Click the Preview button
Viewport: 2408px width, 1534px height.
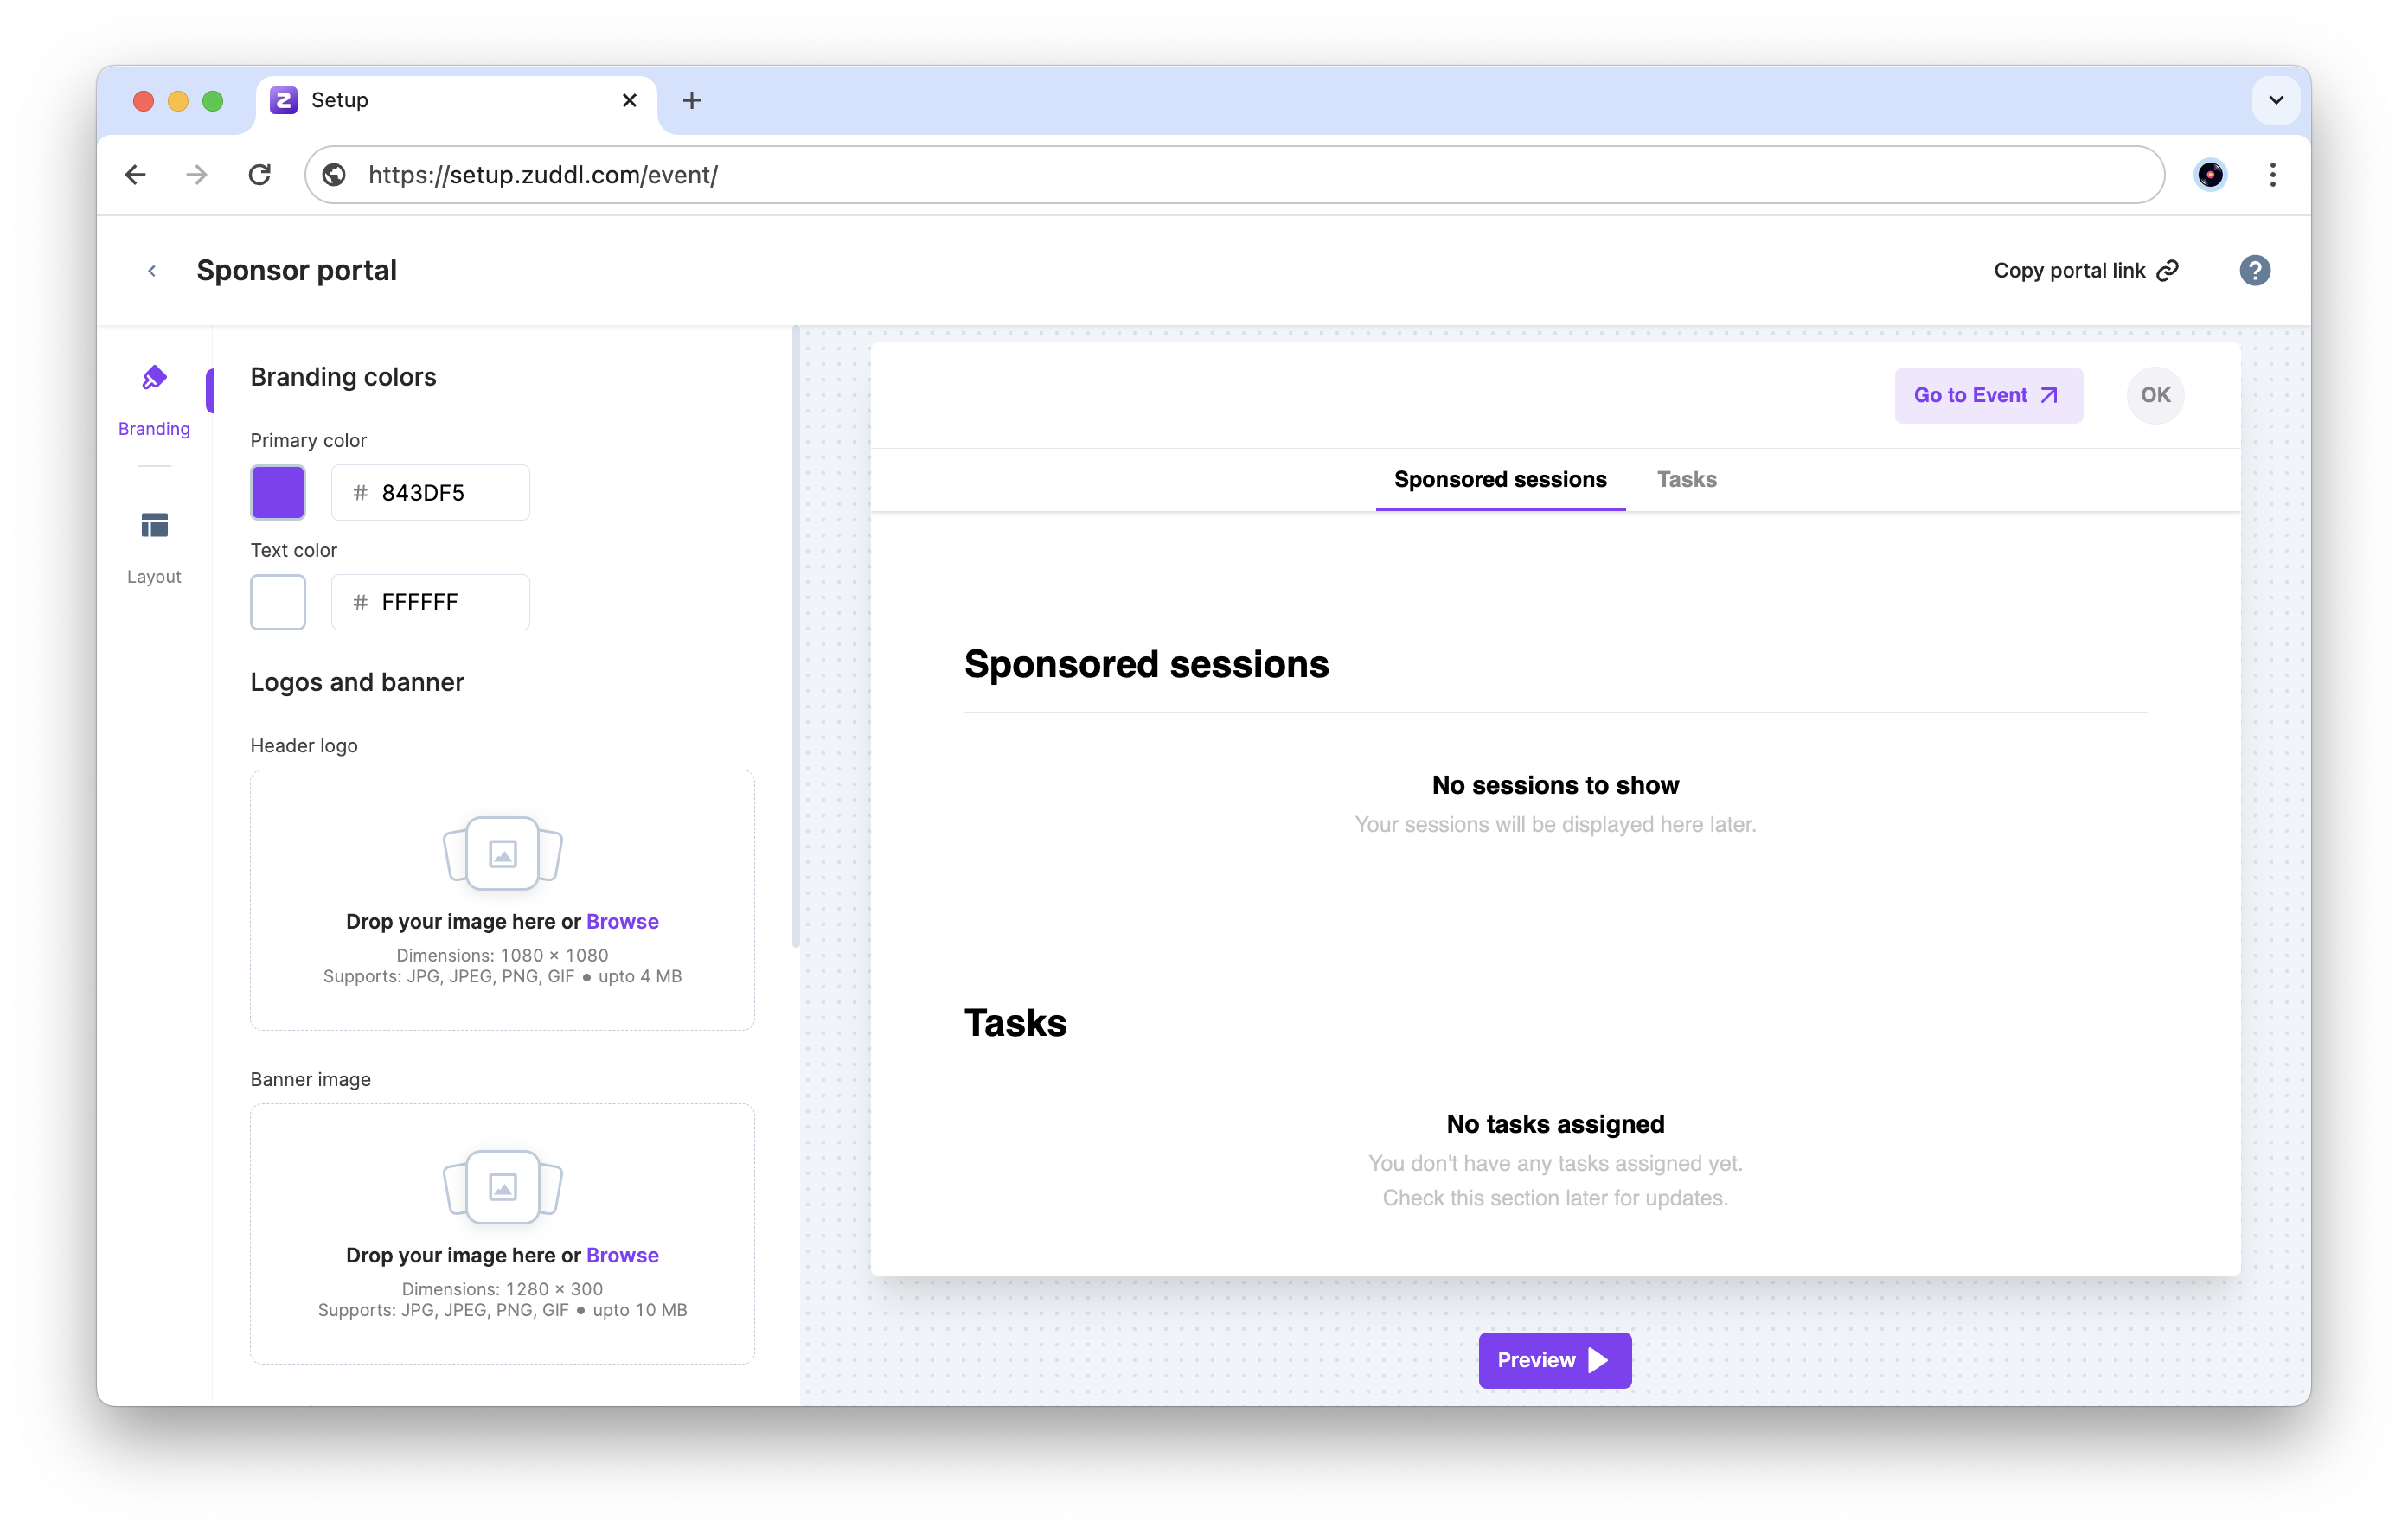click(1554, 1360)
